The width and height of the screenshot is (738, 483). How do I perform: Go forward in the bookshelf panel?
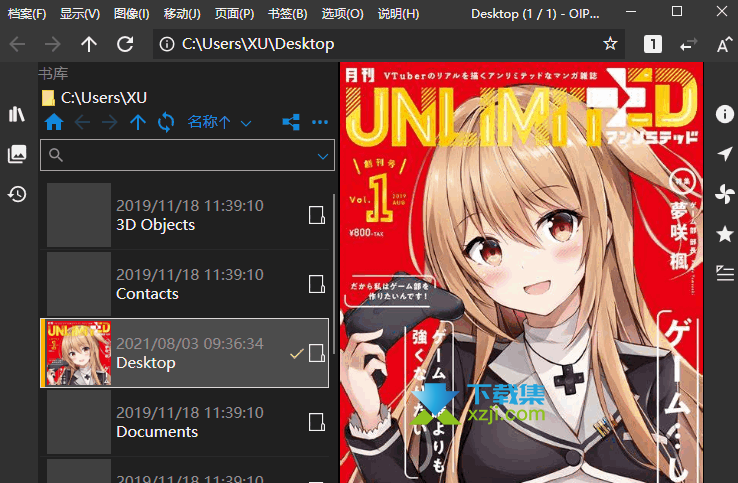110,123
